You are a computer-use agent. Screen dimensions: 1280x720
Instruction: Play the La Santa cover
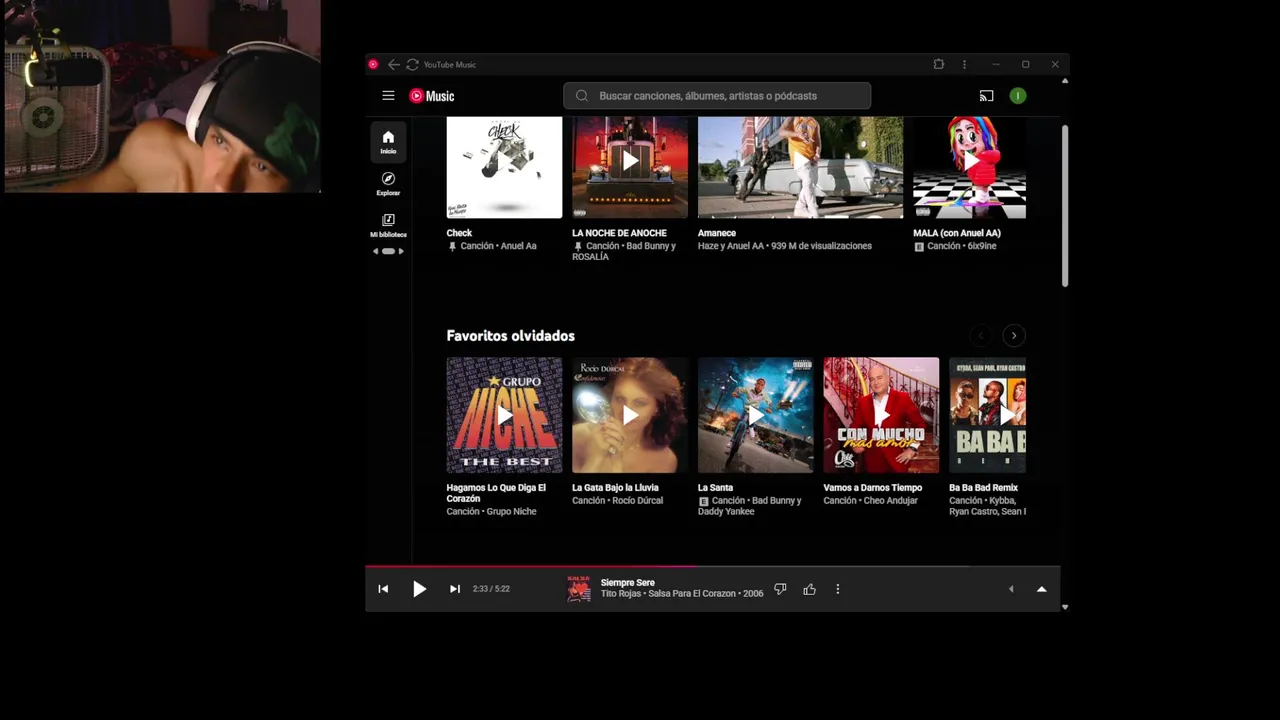tap(755, 415)
